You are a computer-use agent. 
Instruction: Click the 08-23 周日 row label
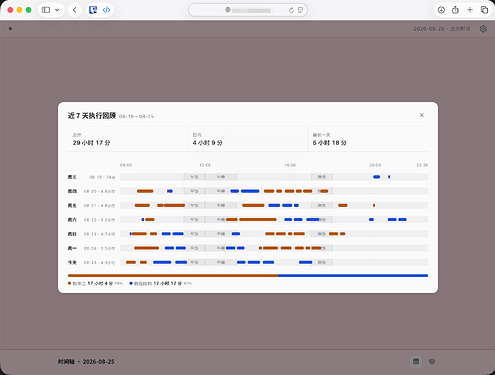pos(91,234)
